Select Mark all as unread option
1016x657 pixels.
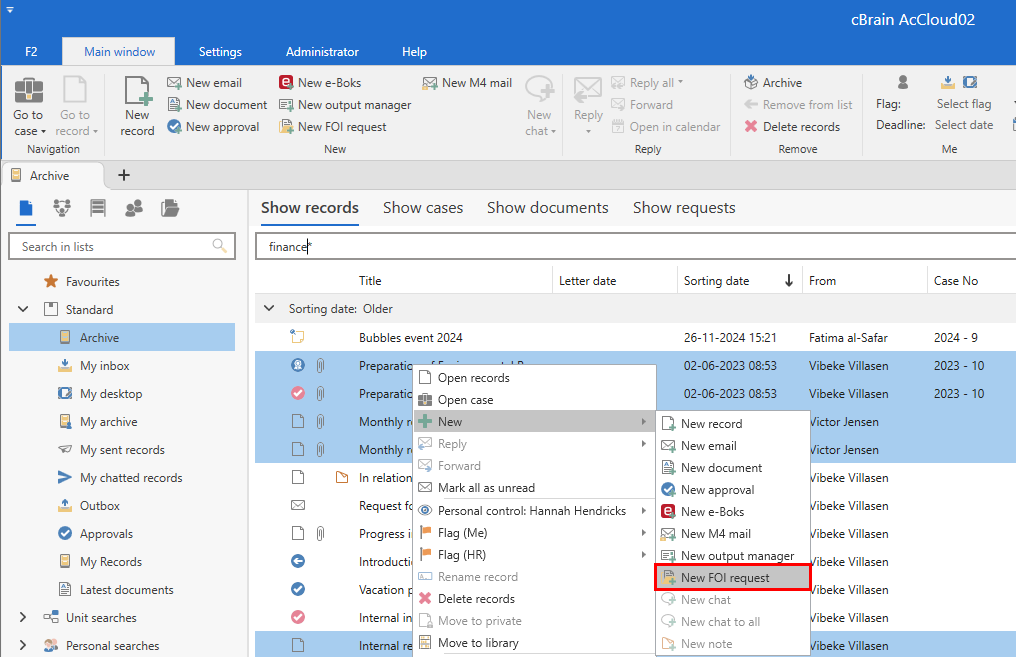tap(486, 488)
